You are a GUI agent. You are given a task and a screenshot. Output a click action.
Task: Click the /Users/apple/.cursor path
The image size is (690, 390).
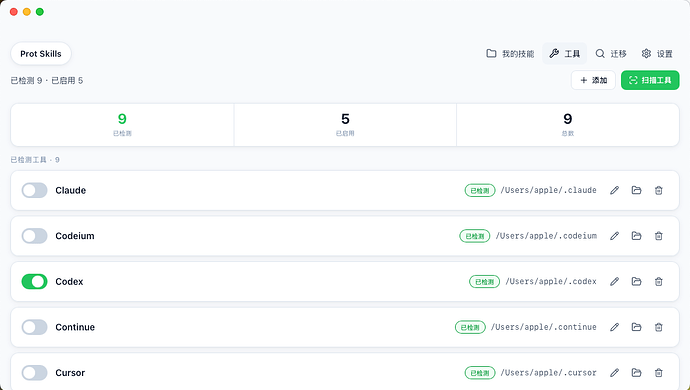coord(548,373)
